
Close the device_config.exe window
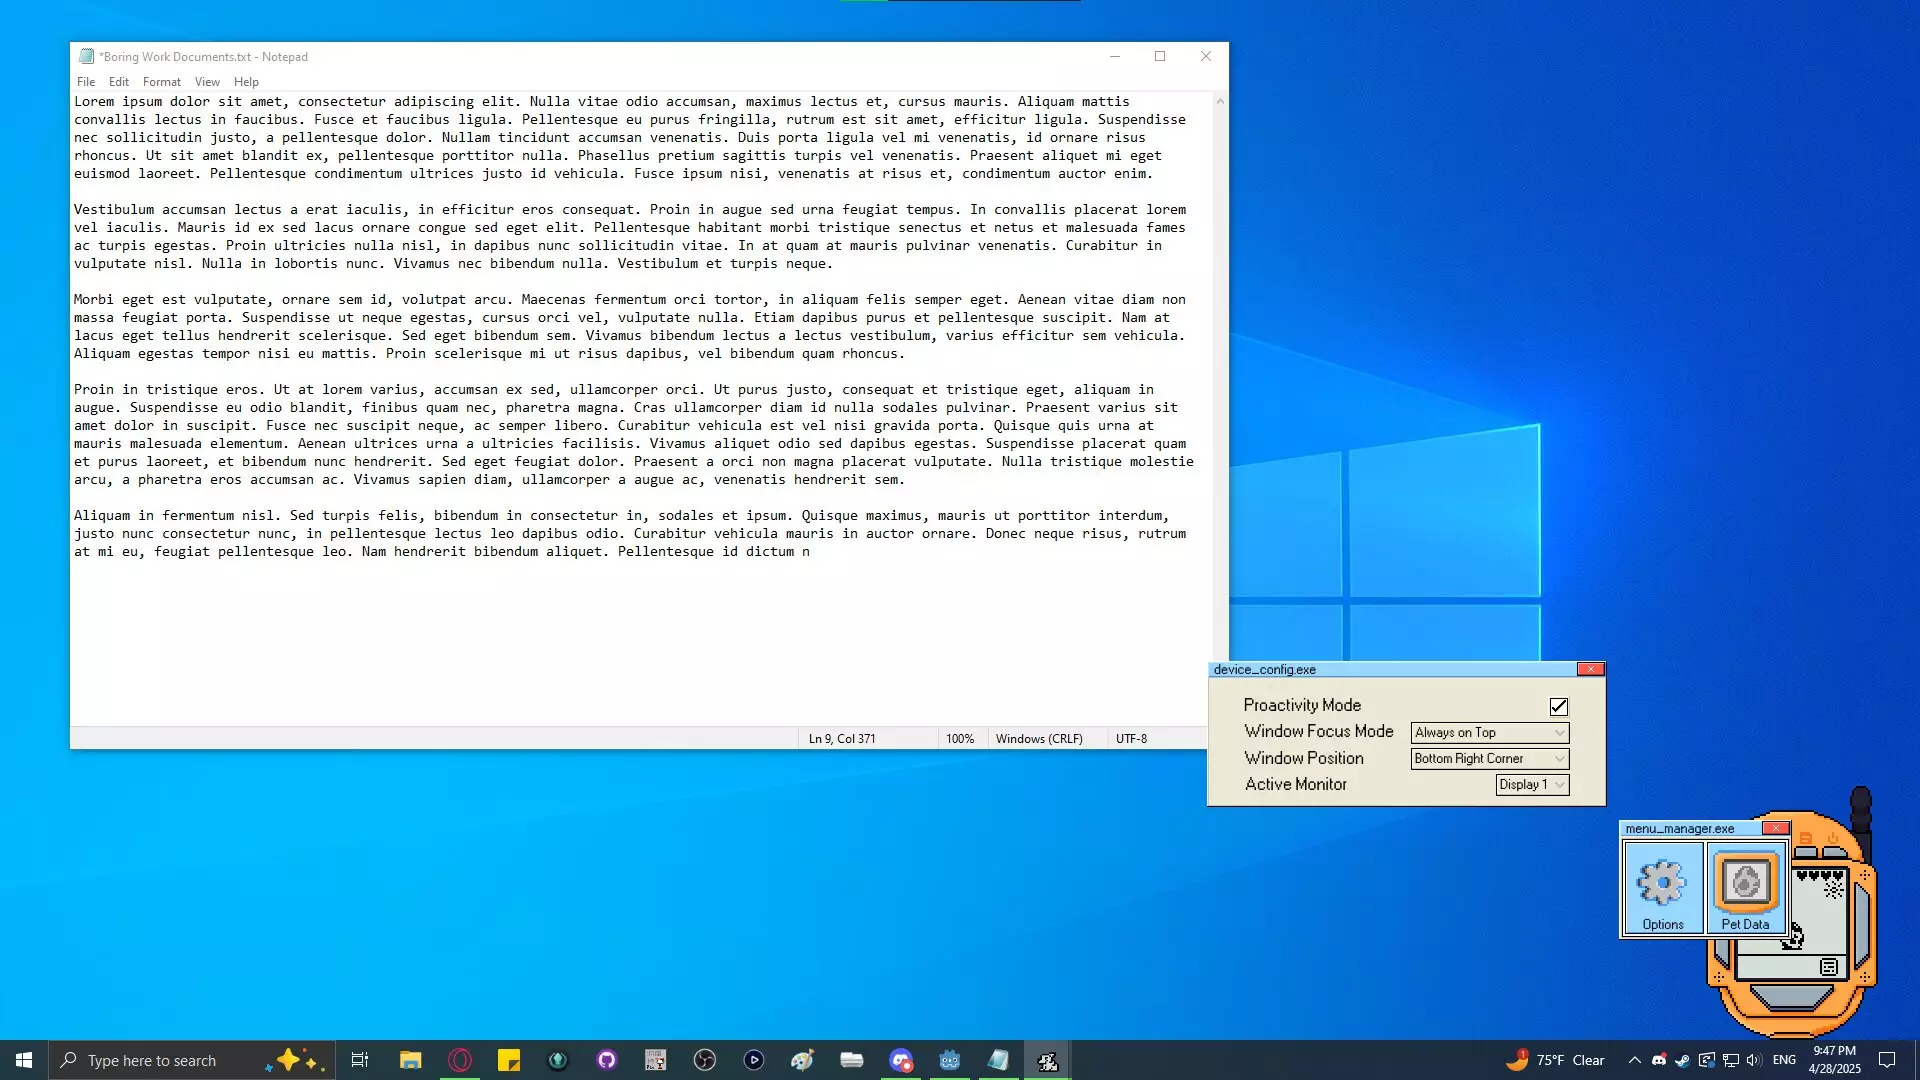tap(1590, 669)
